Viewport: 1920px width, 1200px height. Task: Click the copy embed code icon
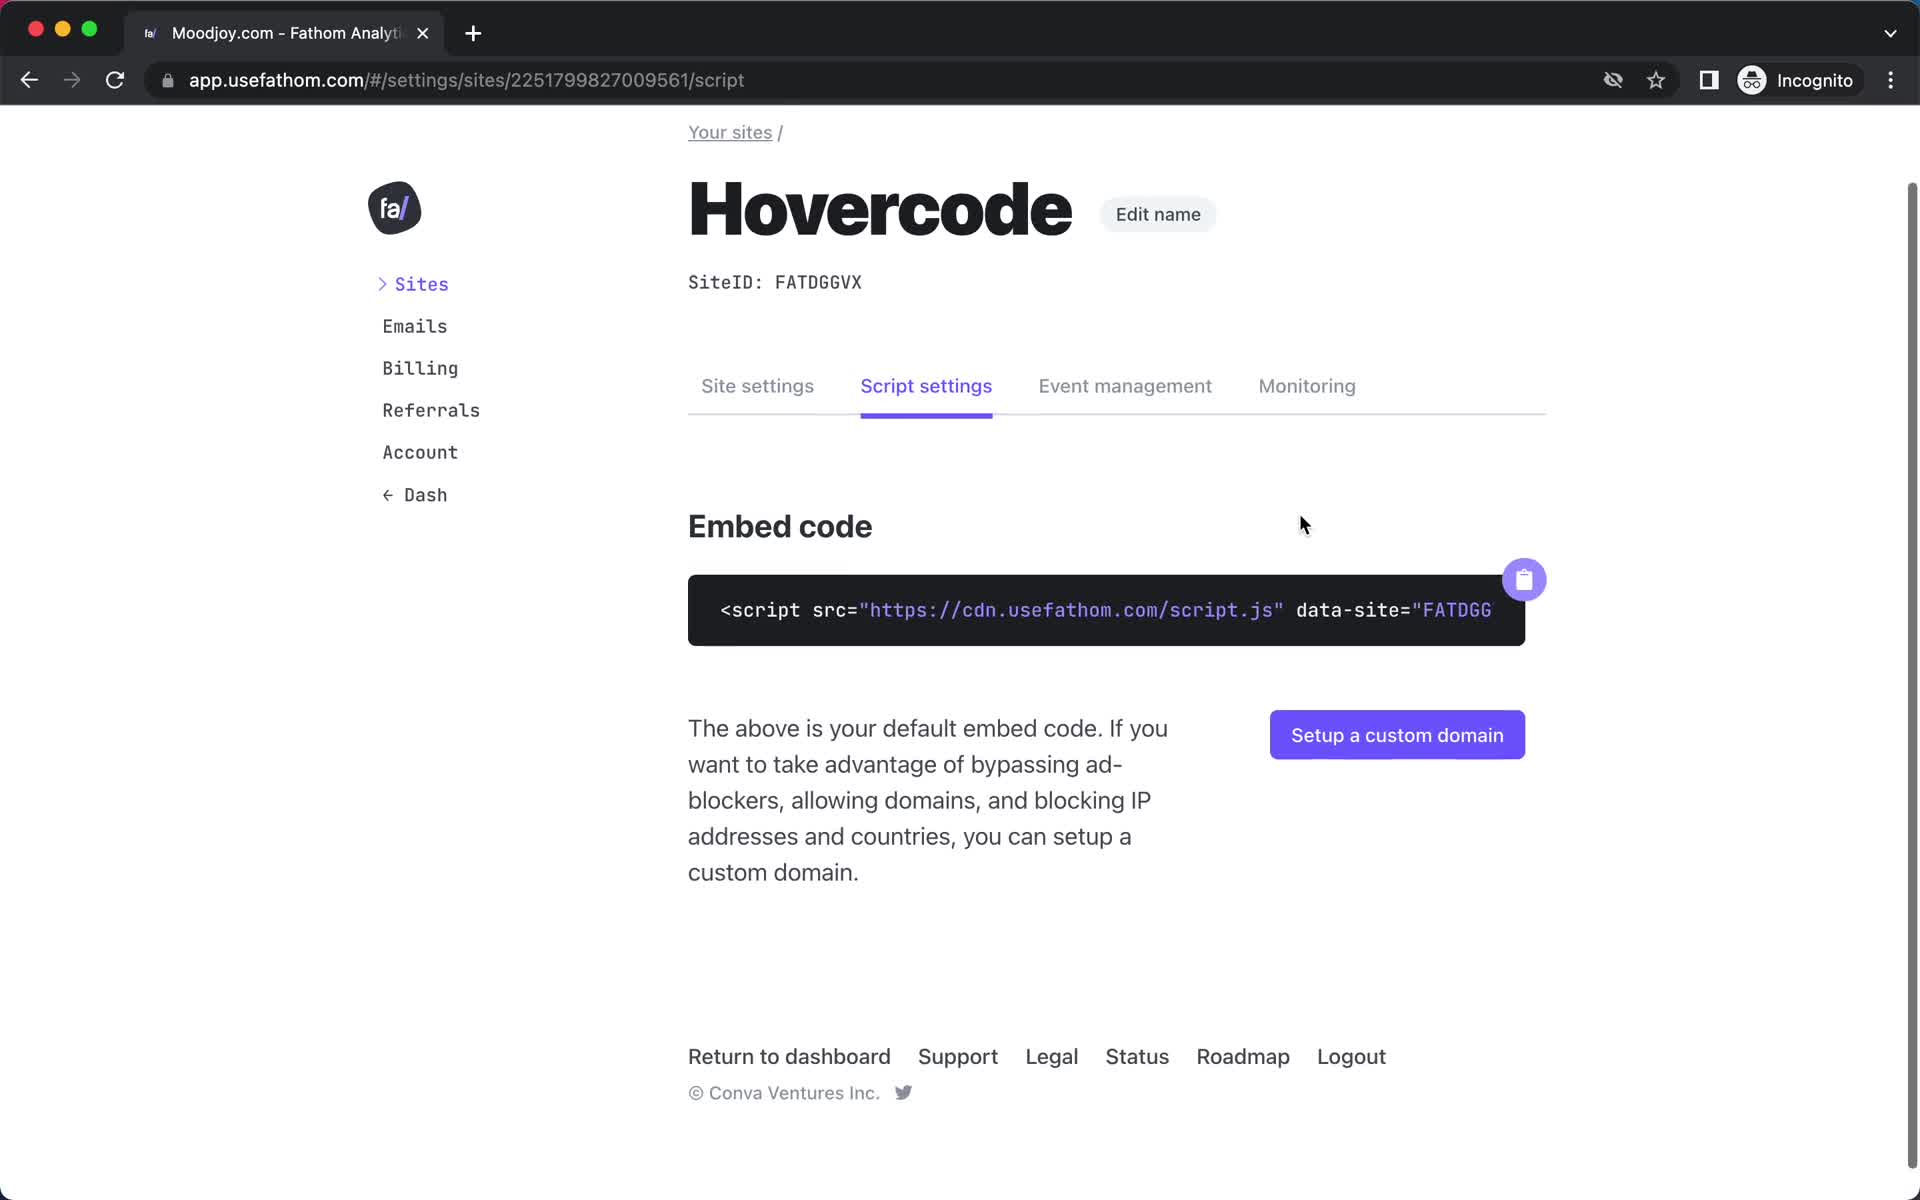[1523, 579]
